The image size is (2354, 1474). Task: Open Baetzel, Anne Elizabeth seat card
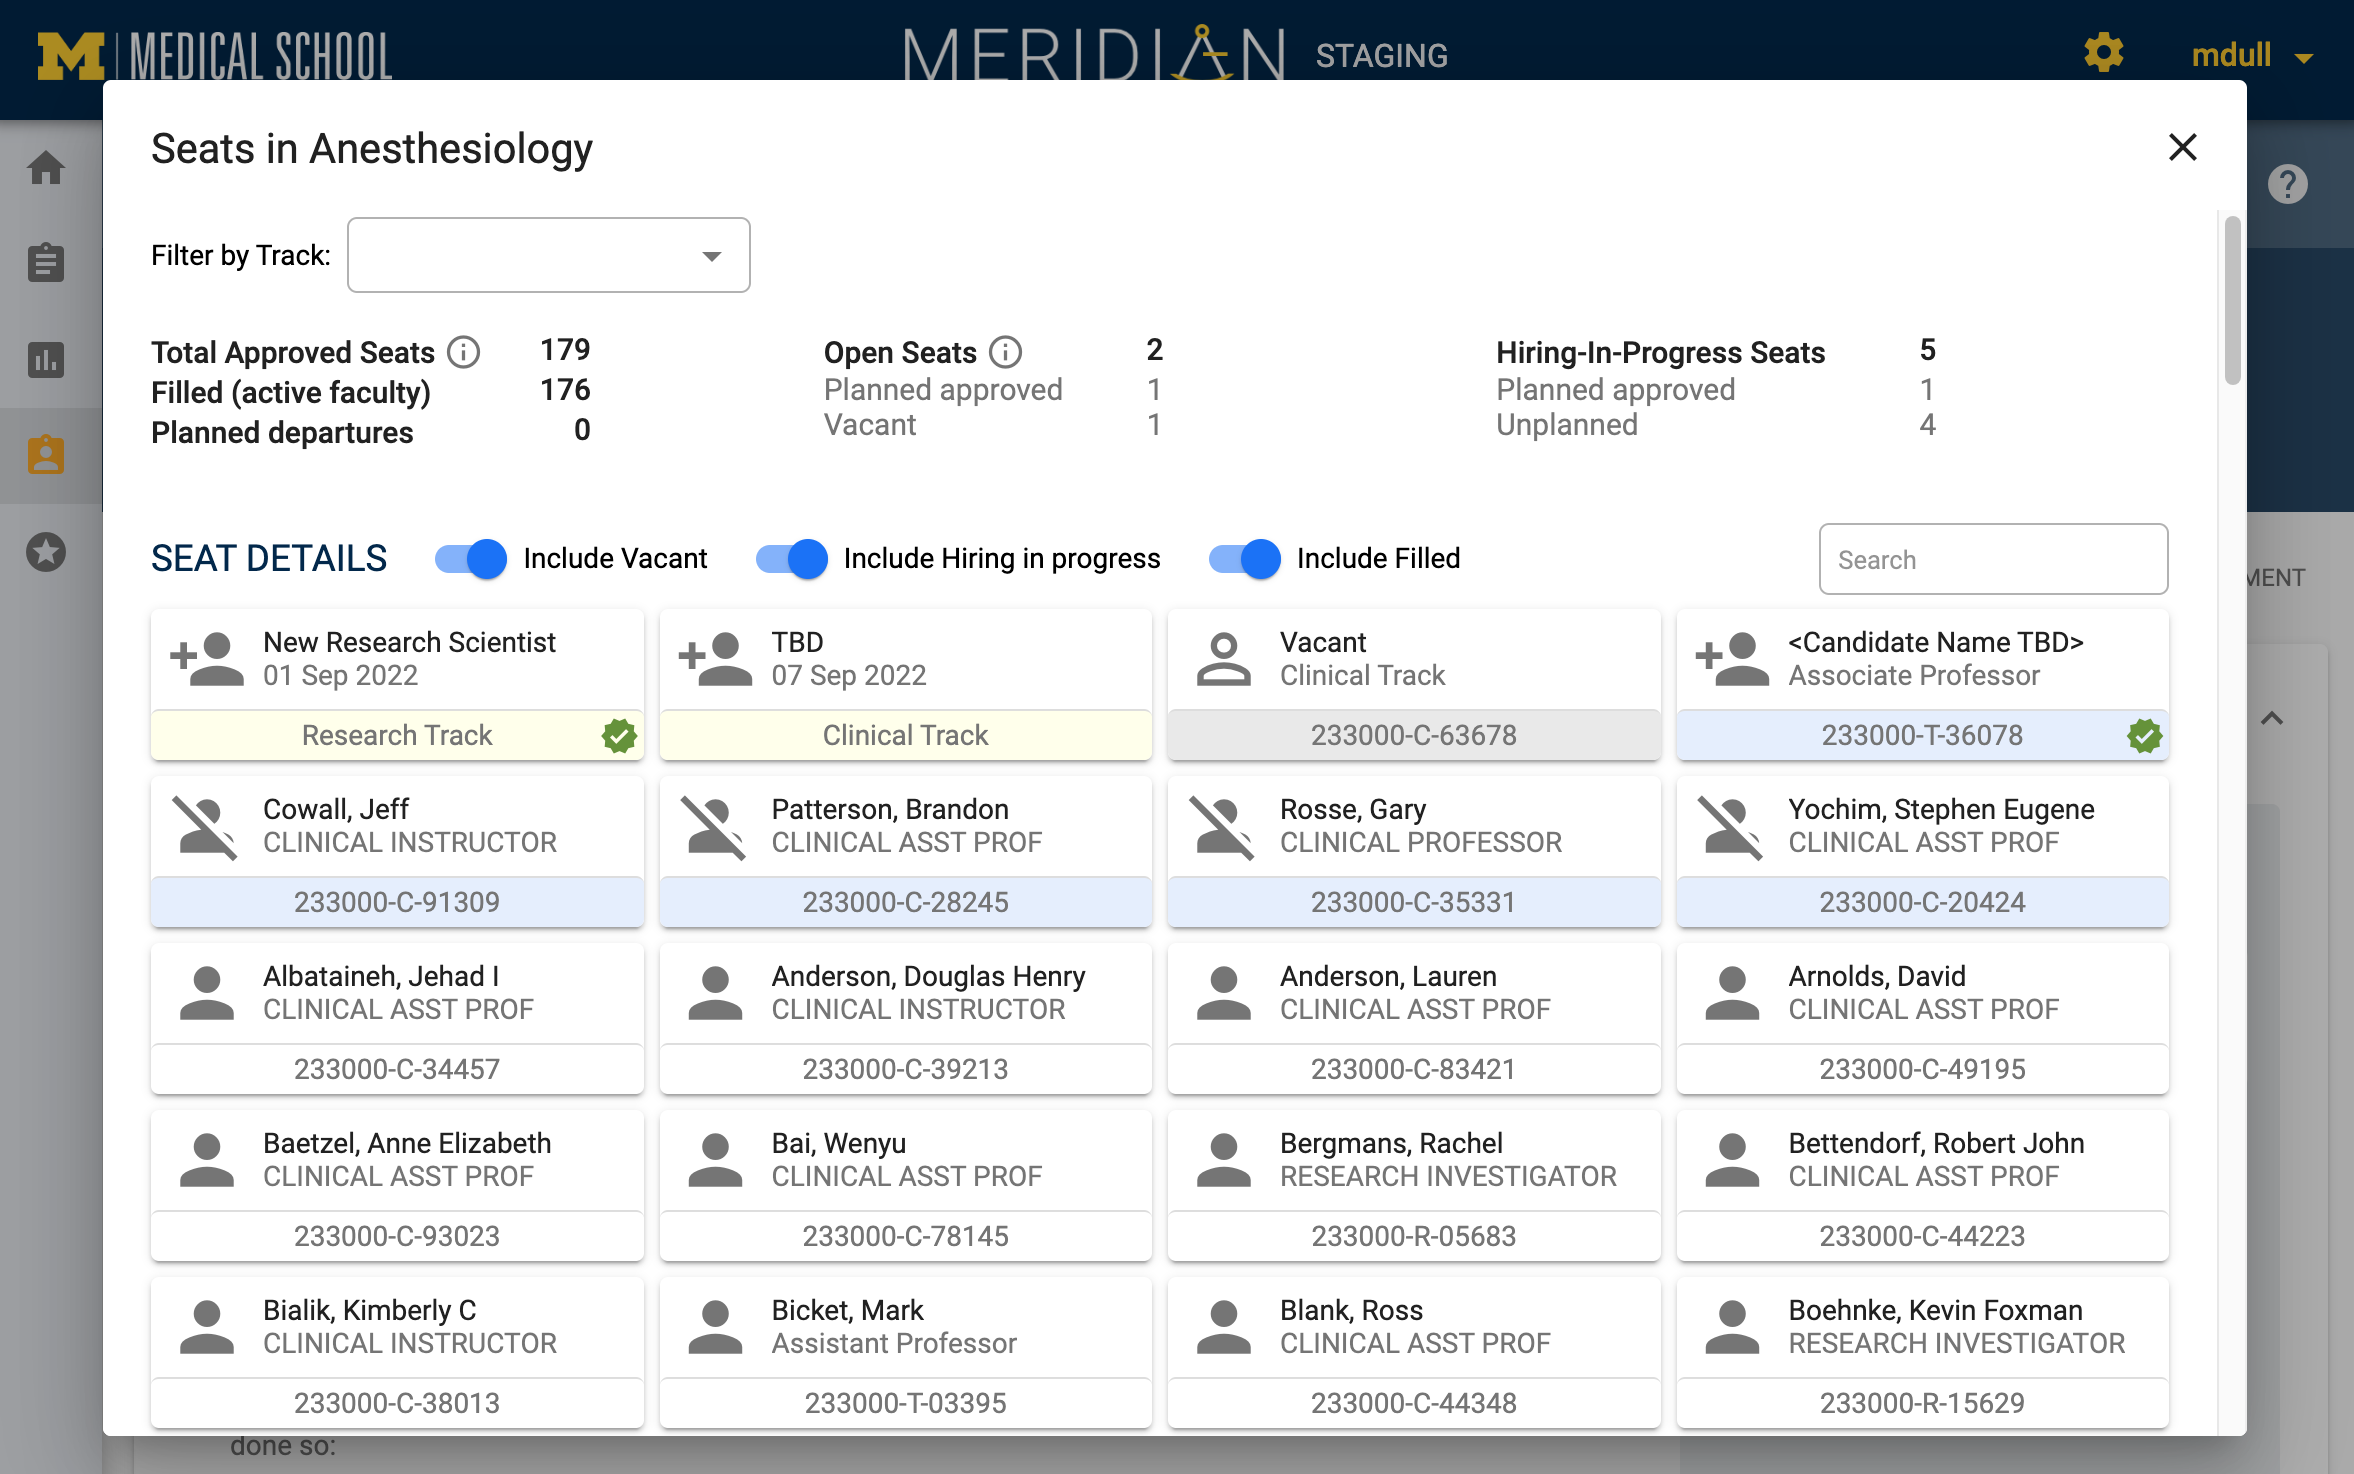tap(397, 1186)
